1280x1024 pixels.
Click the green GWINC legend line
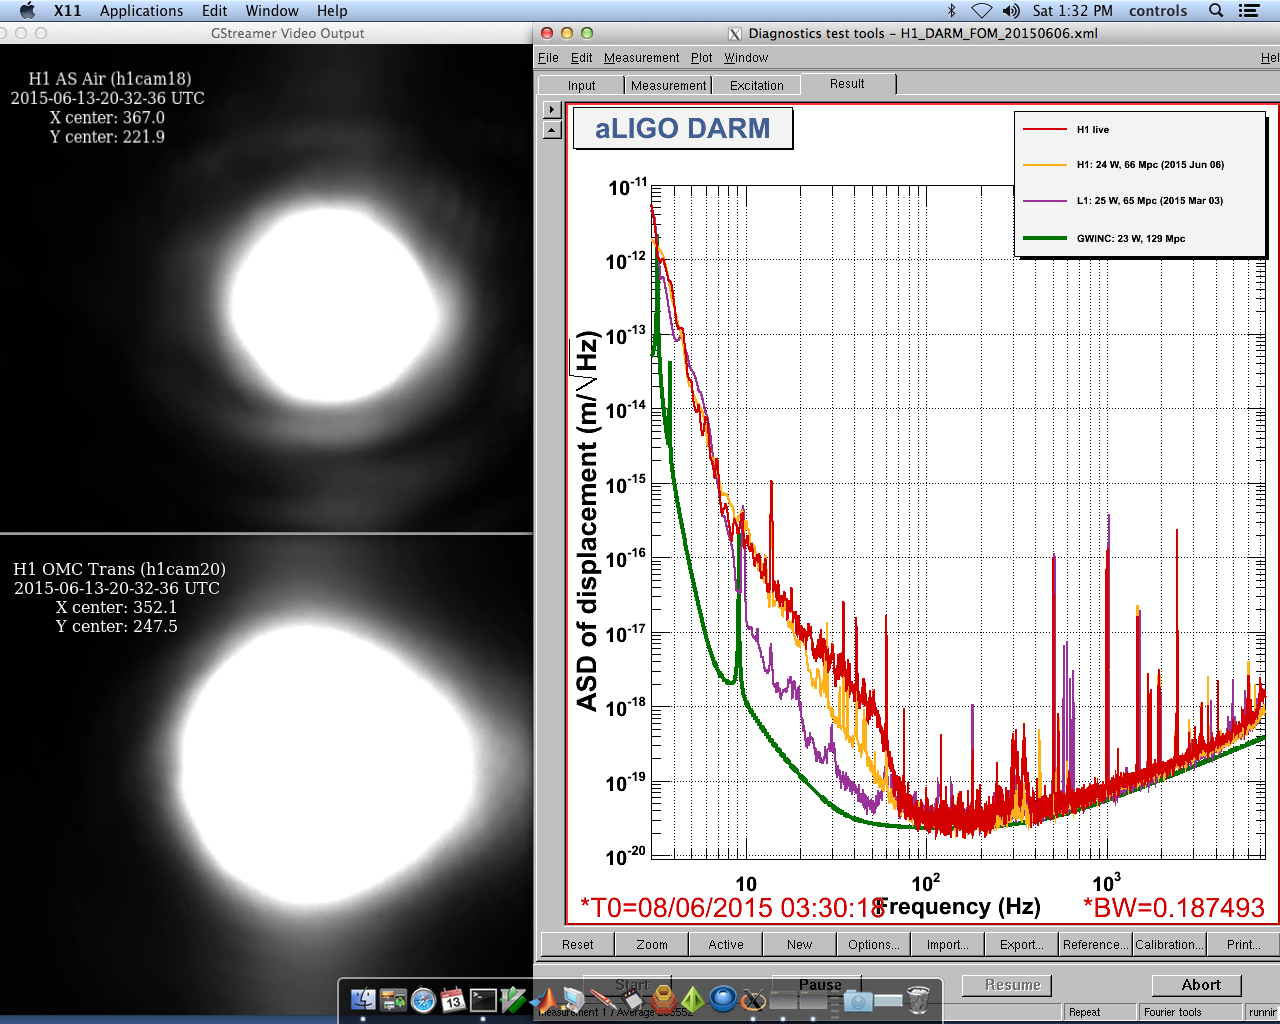tap(1044, 238)
